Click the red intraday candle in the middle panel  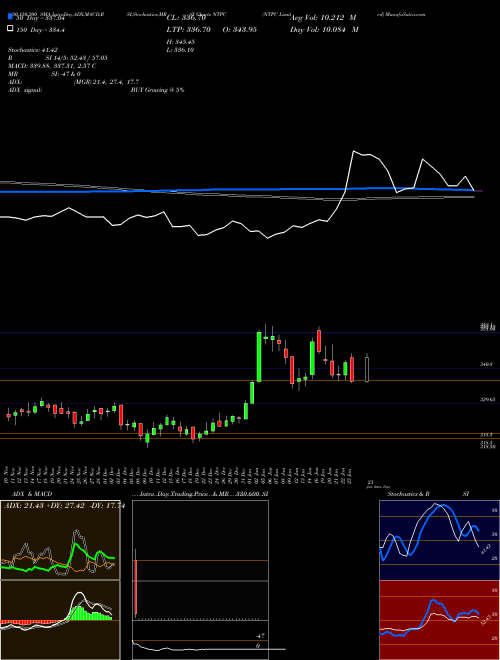[136, 587]
